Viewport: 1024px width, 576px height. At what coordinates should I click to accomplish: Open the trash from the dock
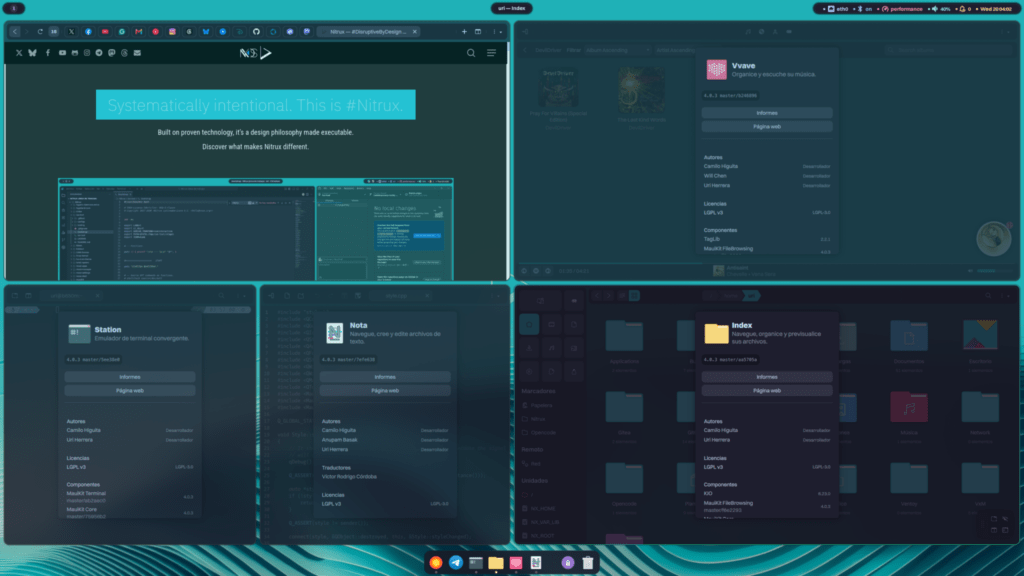(588, 563)
